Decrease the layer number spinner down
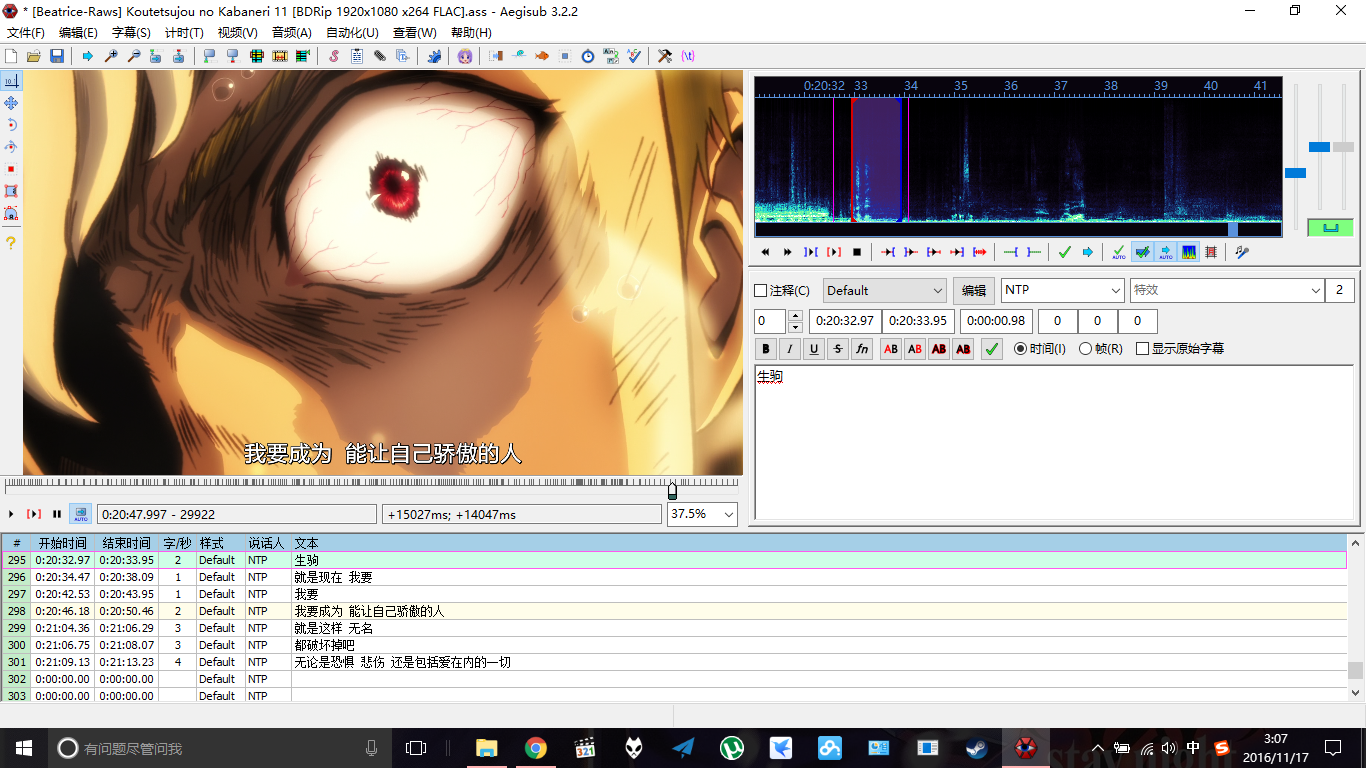This screenshot has height=768, width=1366. pos(796,327)
